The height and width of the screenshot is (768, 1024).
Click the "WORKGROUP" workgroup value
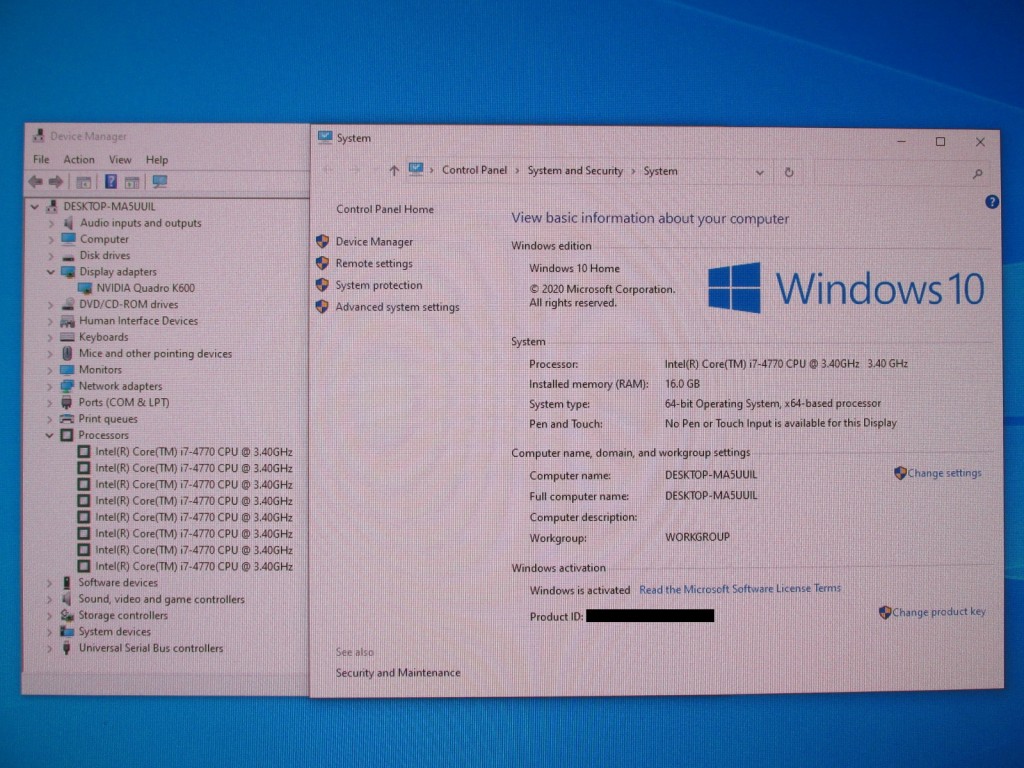pyautogui.click(x=697, y=537)
